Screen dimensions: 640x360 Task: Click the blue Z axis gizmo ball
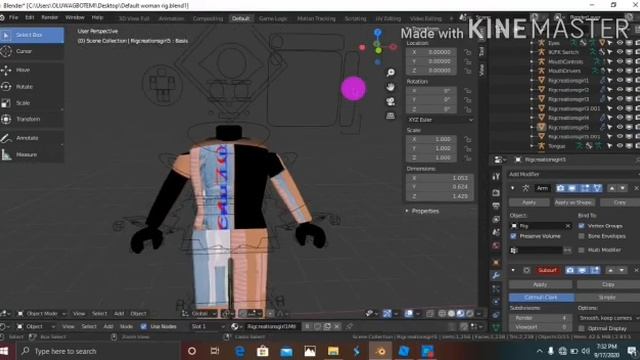378,33
